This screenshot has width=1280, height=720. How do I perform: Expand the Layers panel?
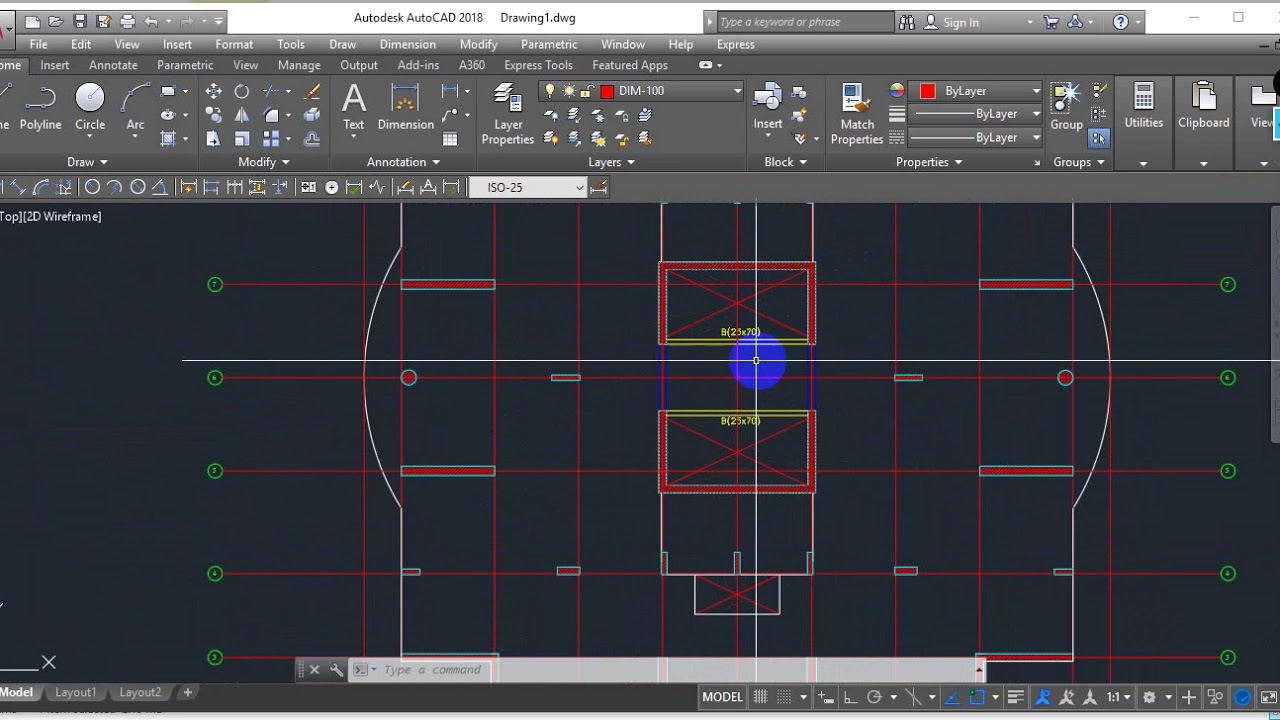(612, 162)
